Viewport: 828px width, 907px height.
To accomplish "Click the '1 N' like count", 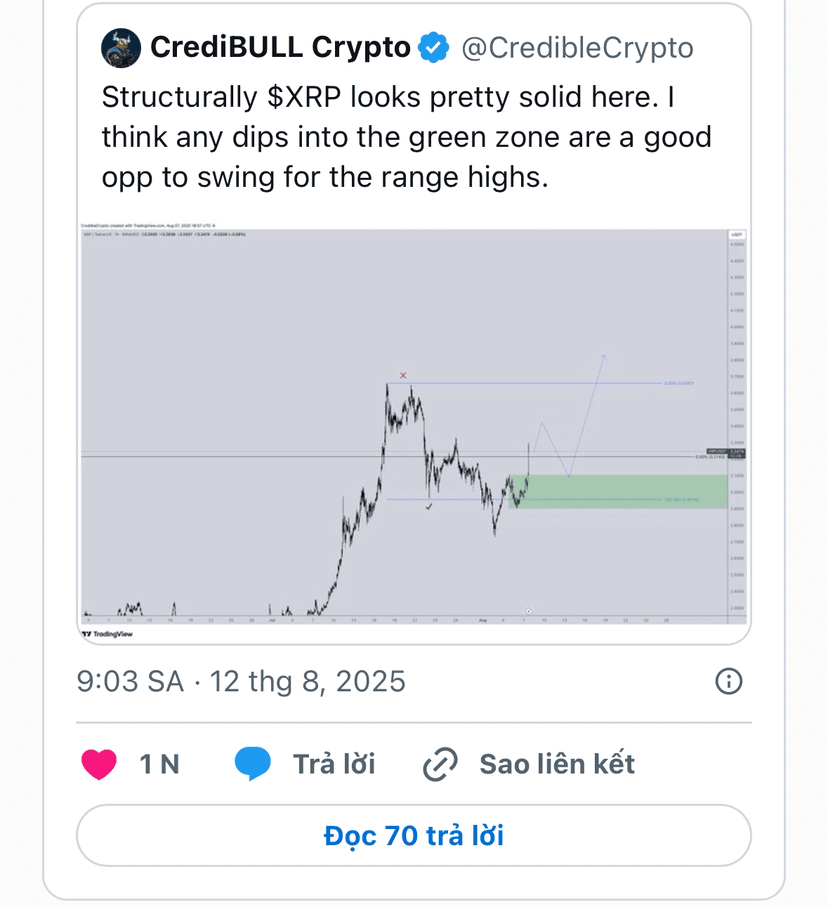I will click(x=159, y=764).
